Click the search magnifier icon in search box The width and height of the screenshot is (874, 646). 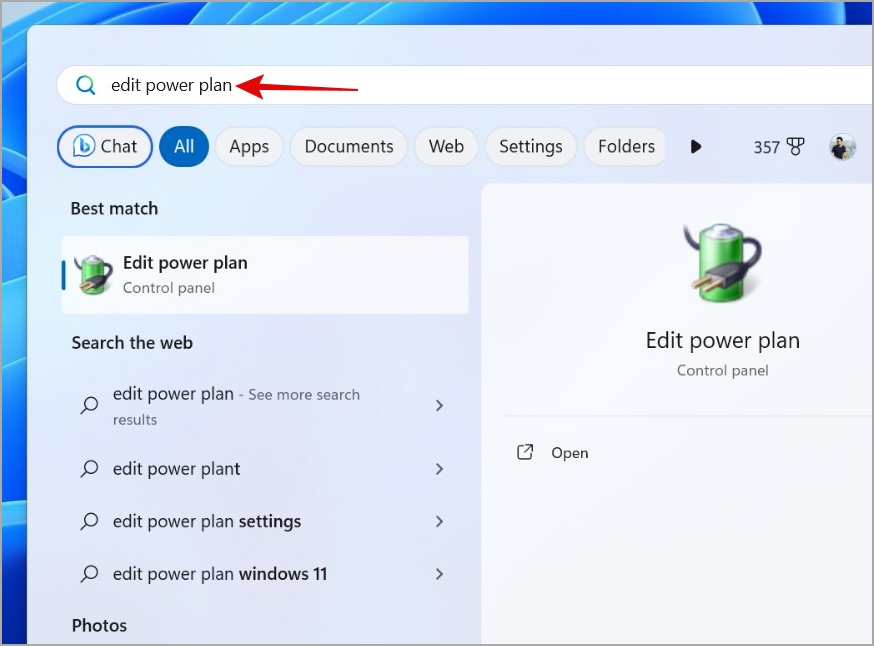pos(85,85)
